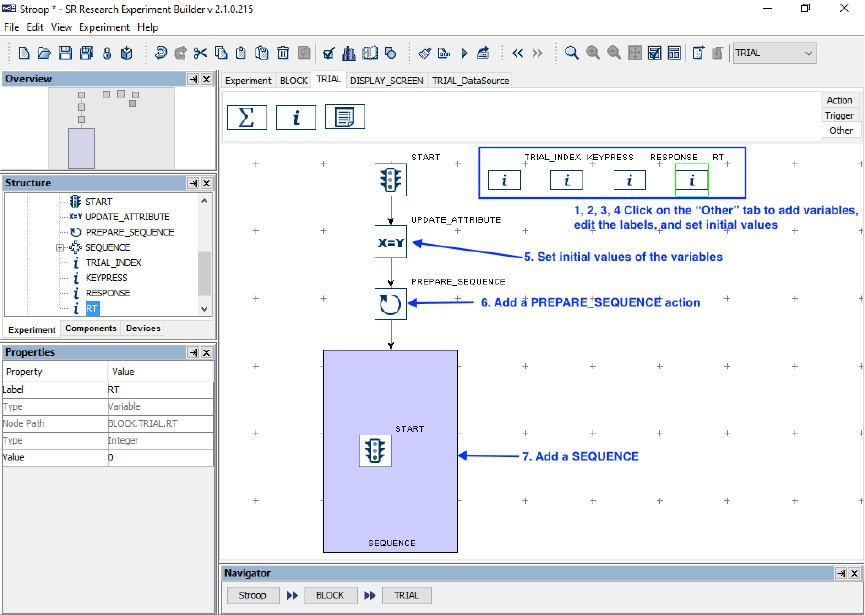Switch to the BLOCK workspace tab
The width and height of the screenshot is (865, 615).
293,81
